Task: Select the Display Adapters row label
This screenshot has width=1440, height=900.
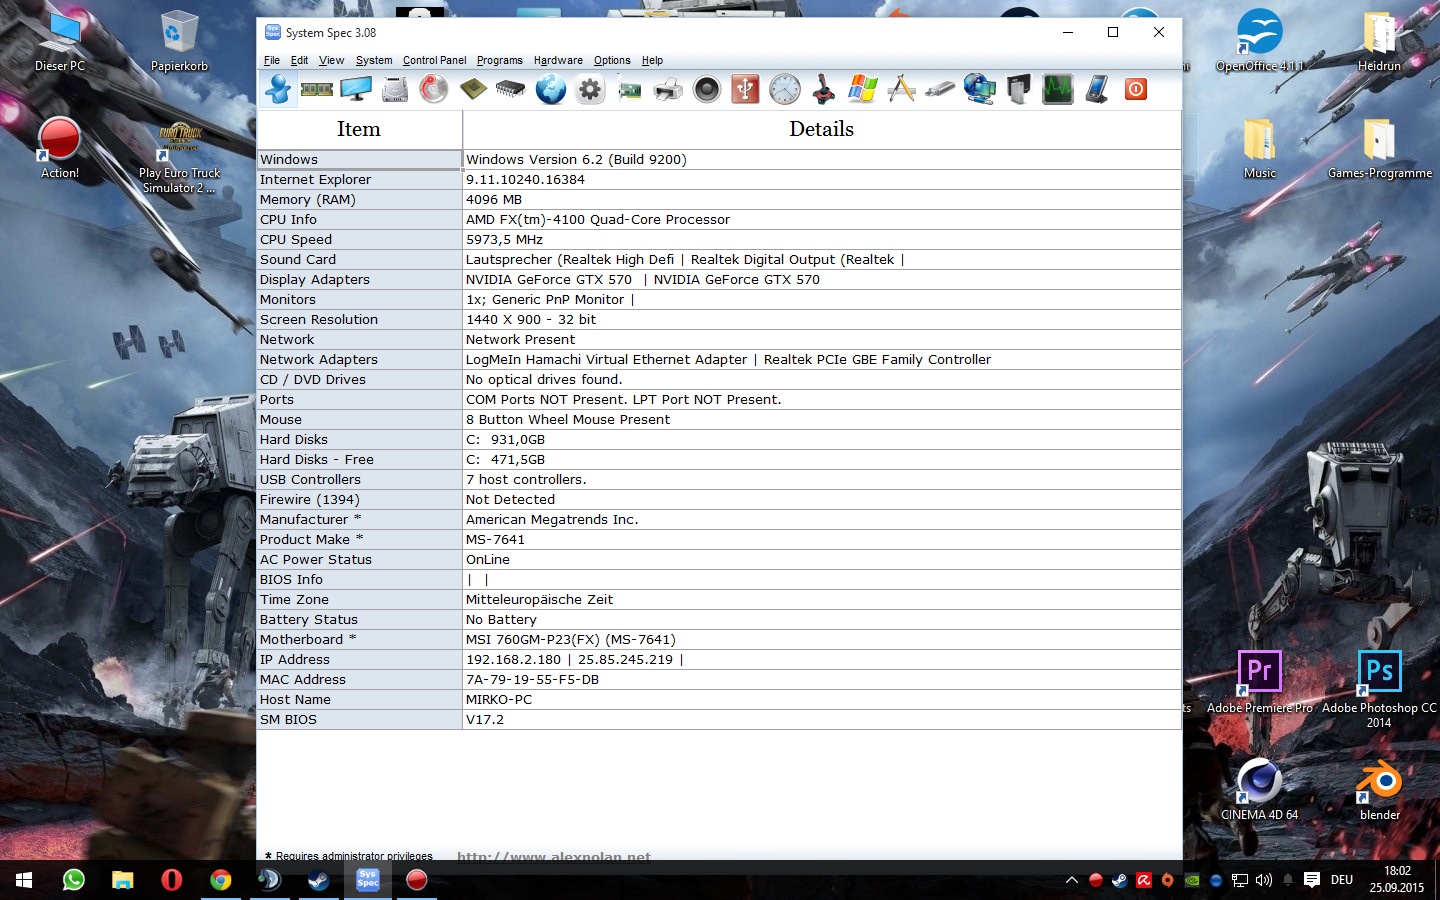Action: 359,279
